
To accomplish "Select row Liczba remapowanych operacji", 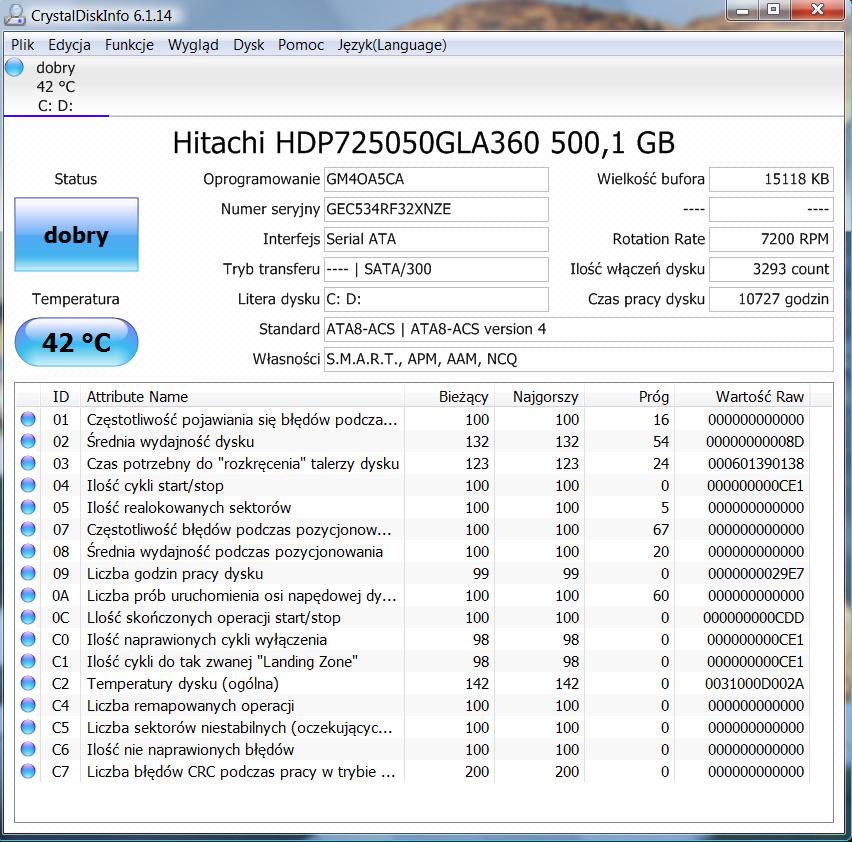I will point(412,706).
